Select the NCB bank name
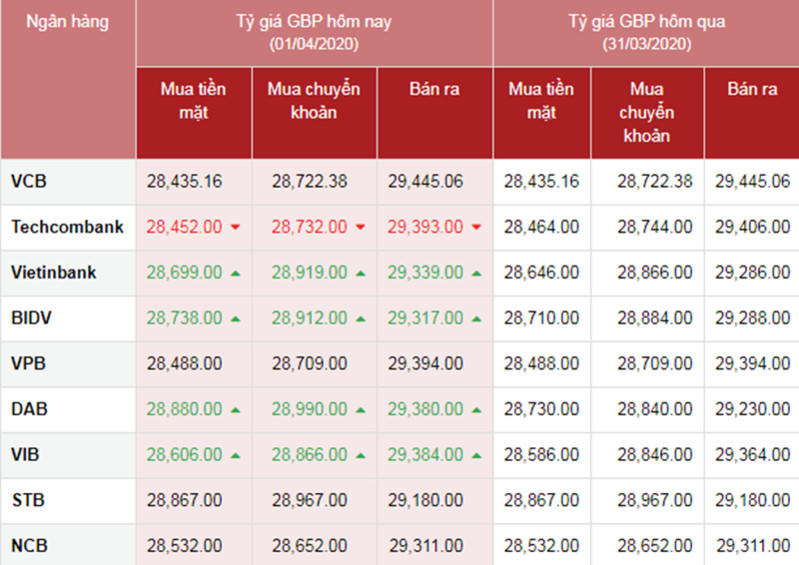 click(x=29, y=546)
